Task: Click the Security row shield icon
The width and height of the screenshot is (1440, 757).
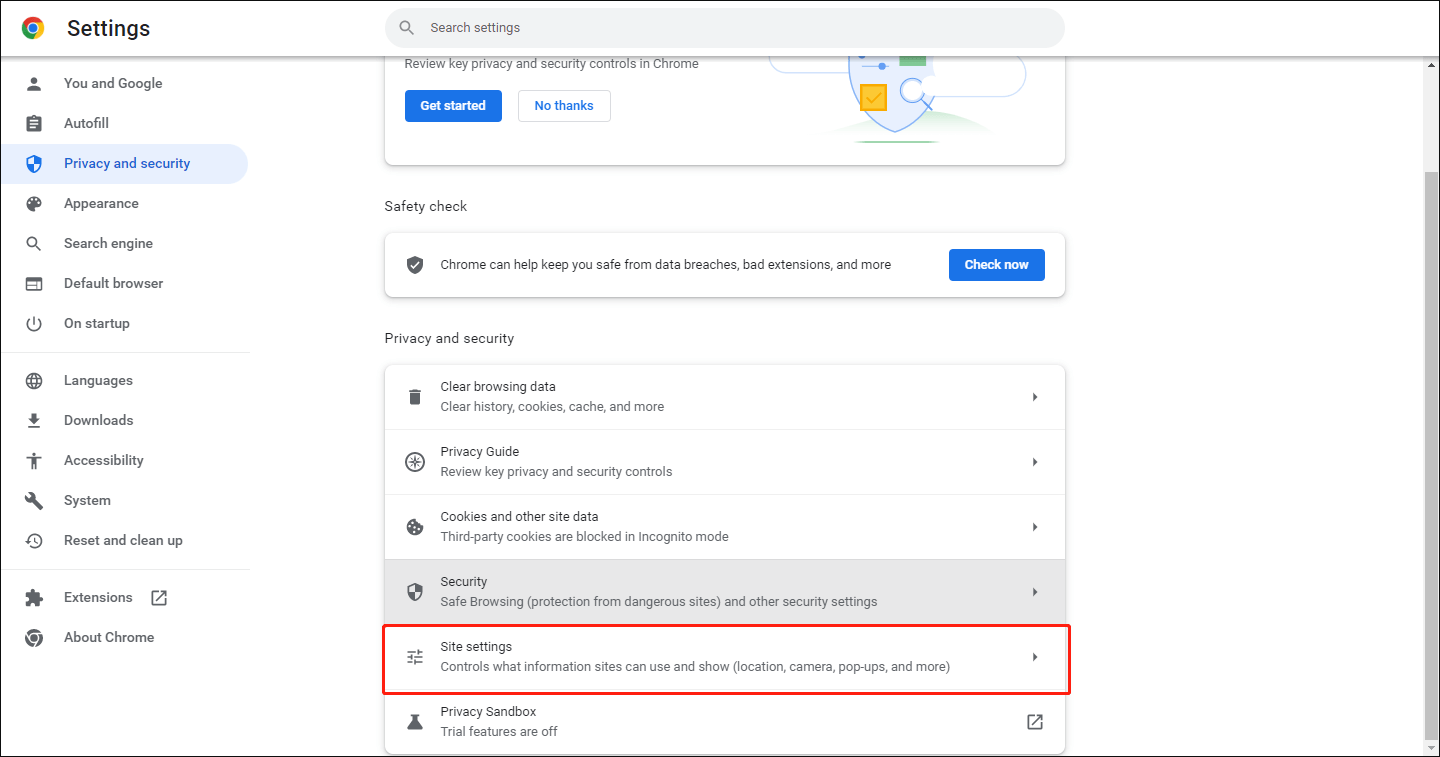Action: click(x=415, y=592)
